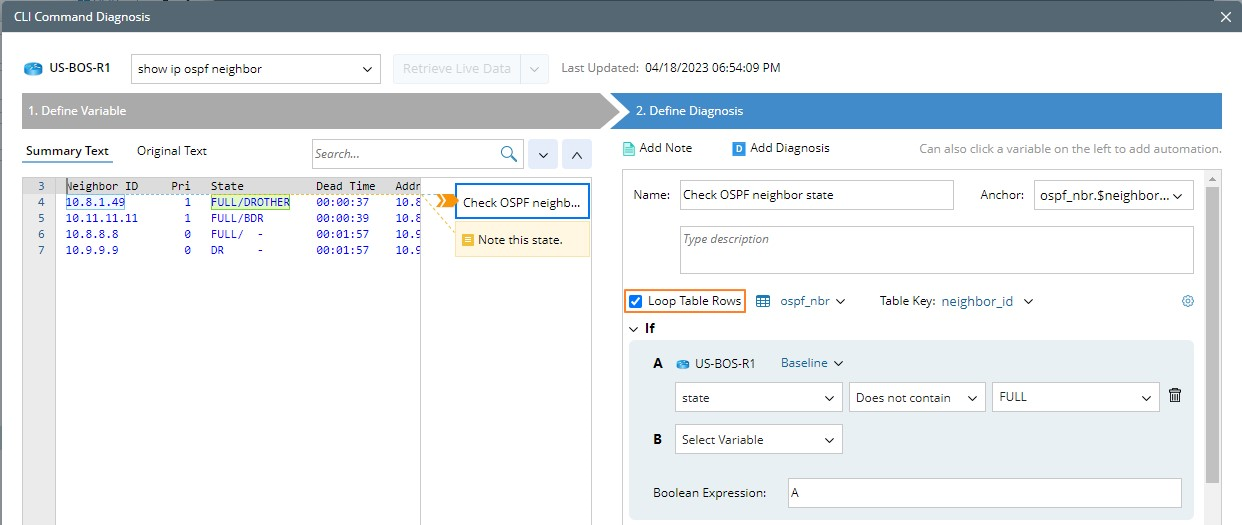
Task: Click the Add Diagnosis link
Action: [x=790, y=148]
